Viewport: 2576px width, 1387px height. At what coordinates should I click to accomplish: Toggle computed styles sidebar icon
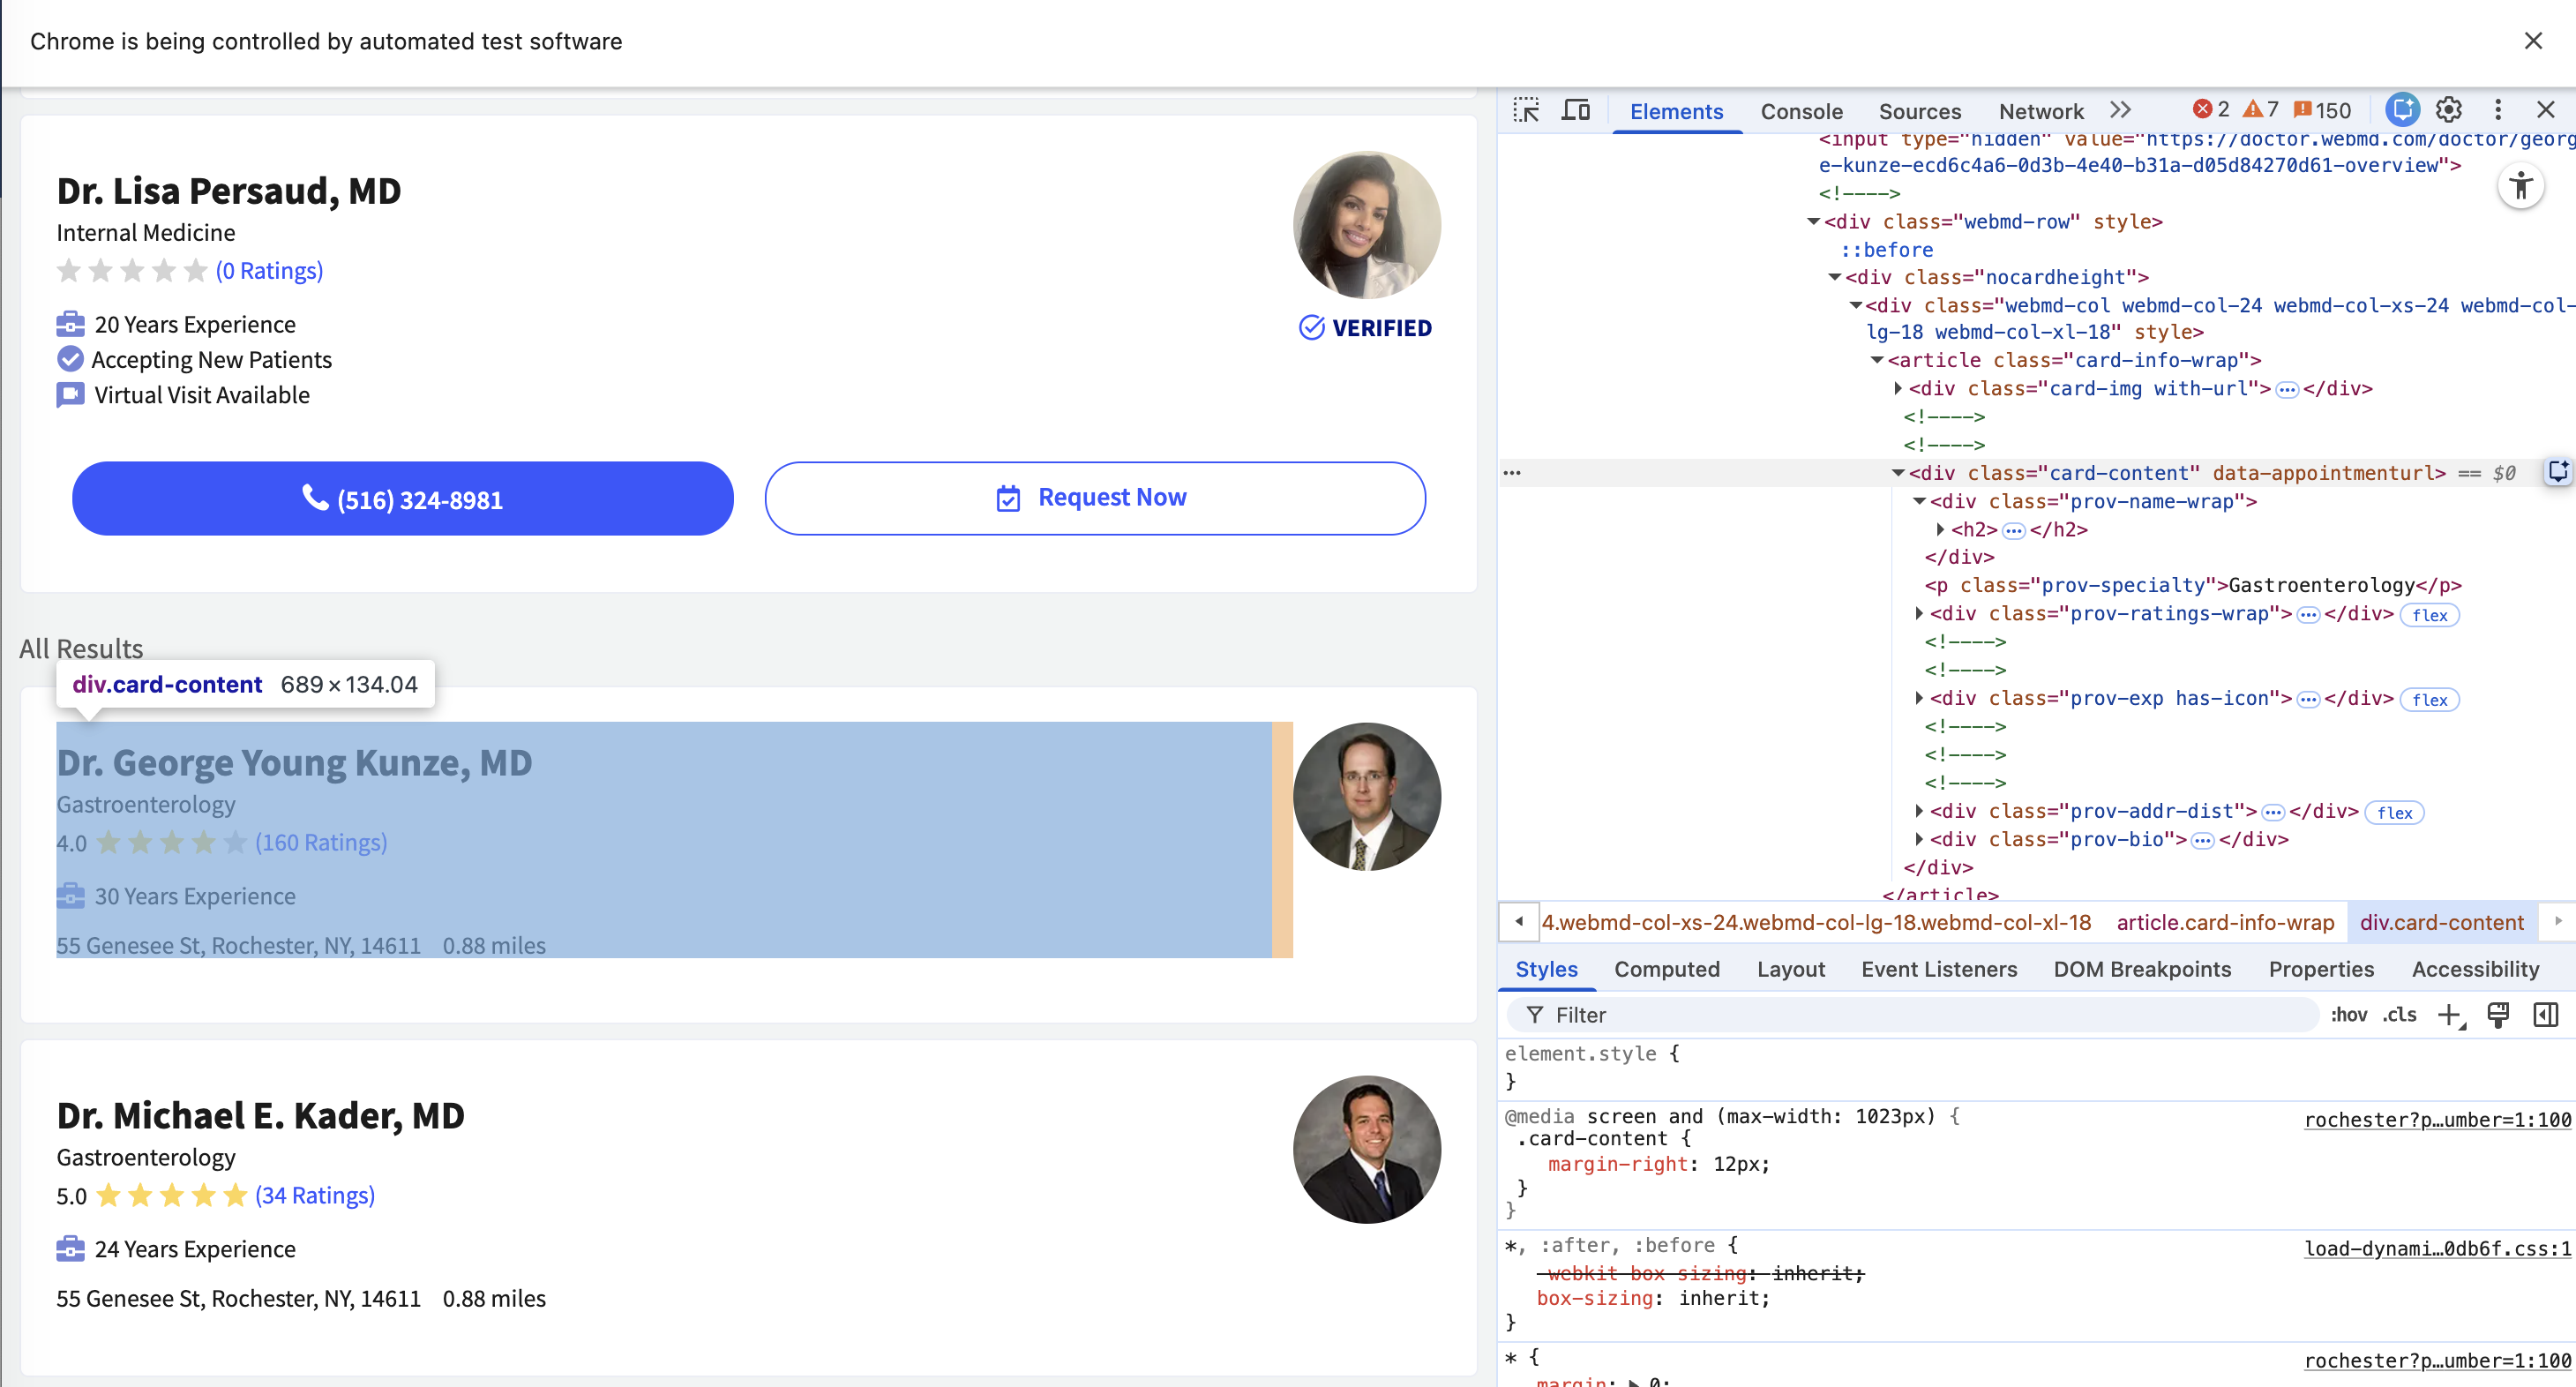click(2545, 1015)
